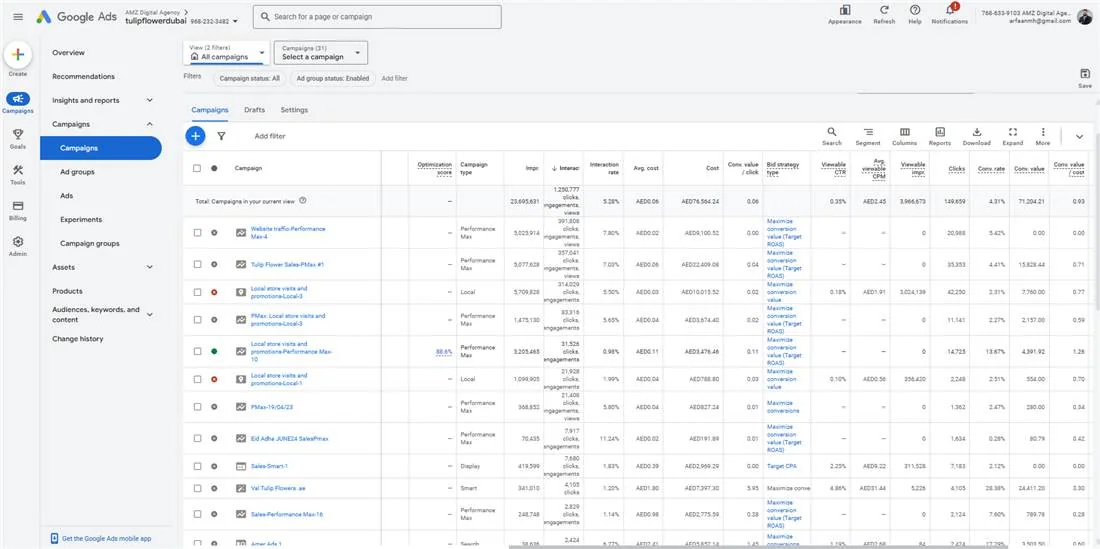Image resolution: width=1100 pixels, height=549 pixels.
Task: Open status dropdown for Performance Max-10 row
Action: coord(214,351)
